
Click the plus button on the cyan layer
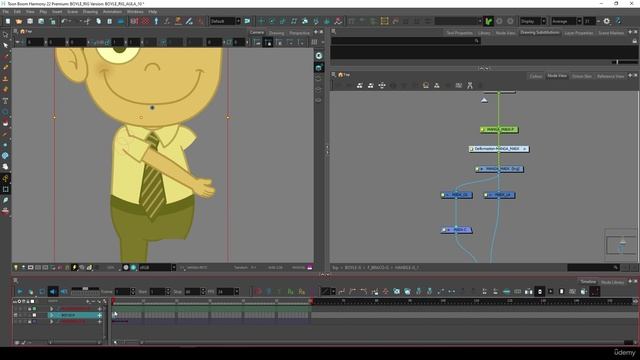click(99, 316)
